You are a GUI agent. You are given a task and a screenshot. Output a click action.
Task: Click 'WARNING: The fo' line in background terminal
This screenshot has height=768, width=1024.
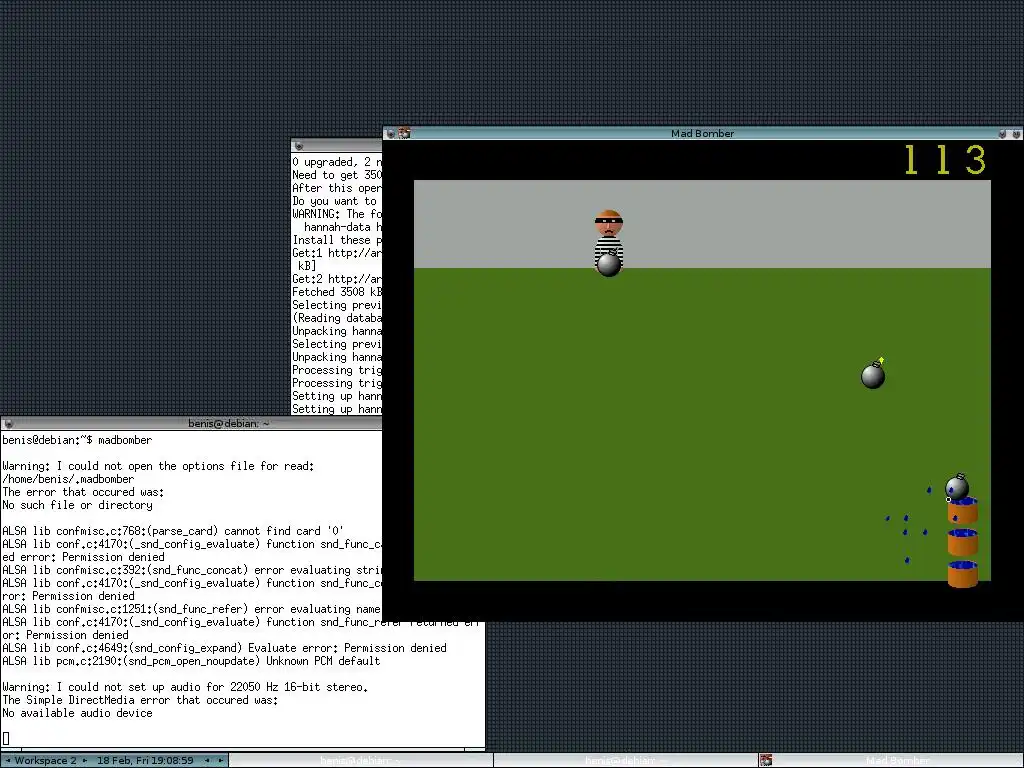pyautogui.click(x=337, y=214)
